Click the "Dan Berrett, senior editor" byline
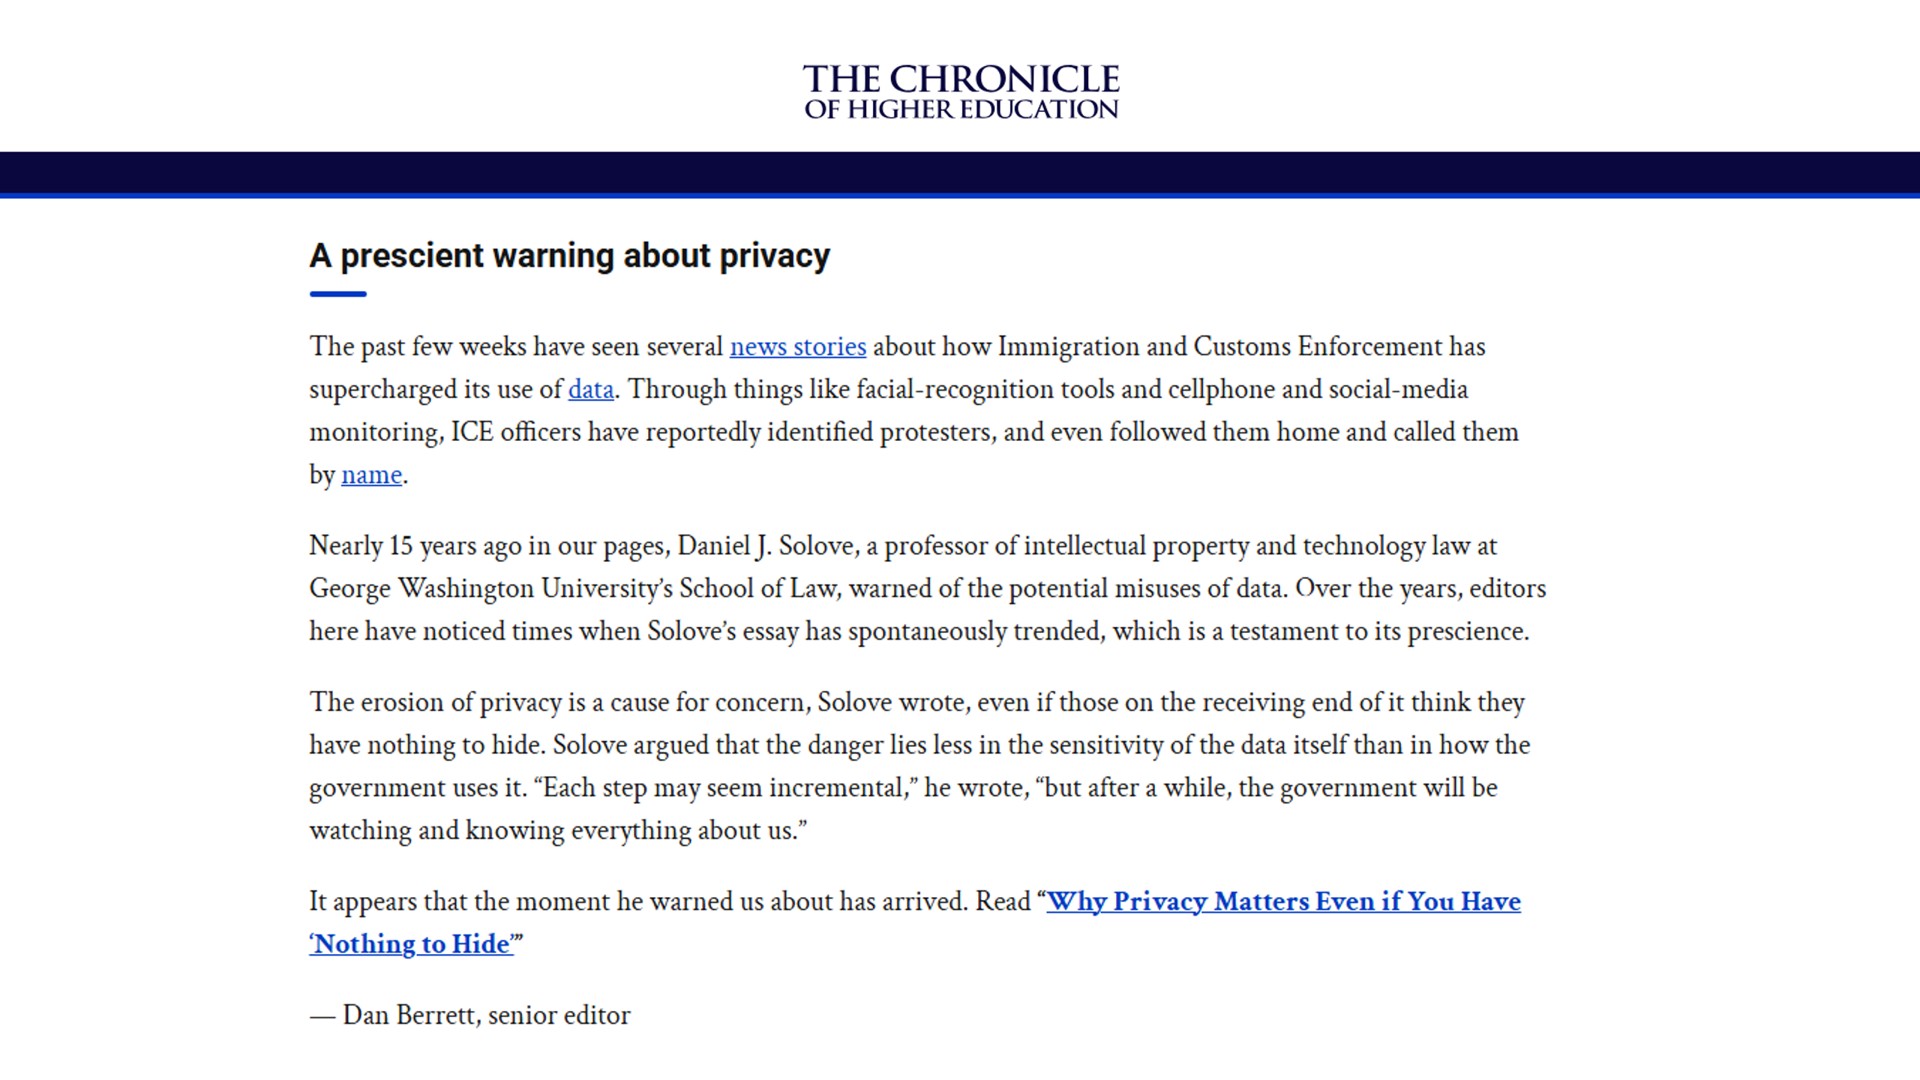 tap(486, 1016)
